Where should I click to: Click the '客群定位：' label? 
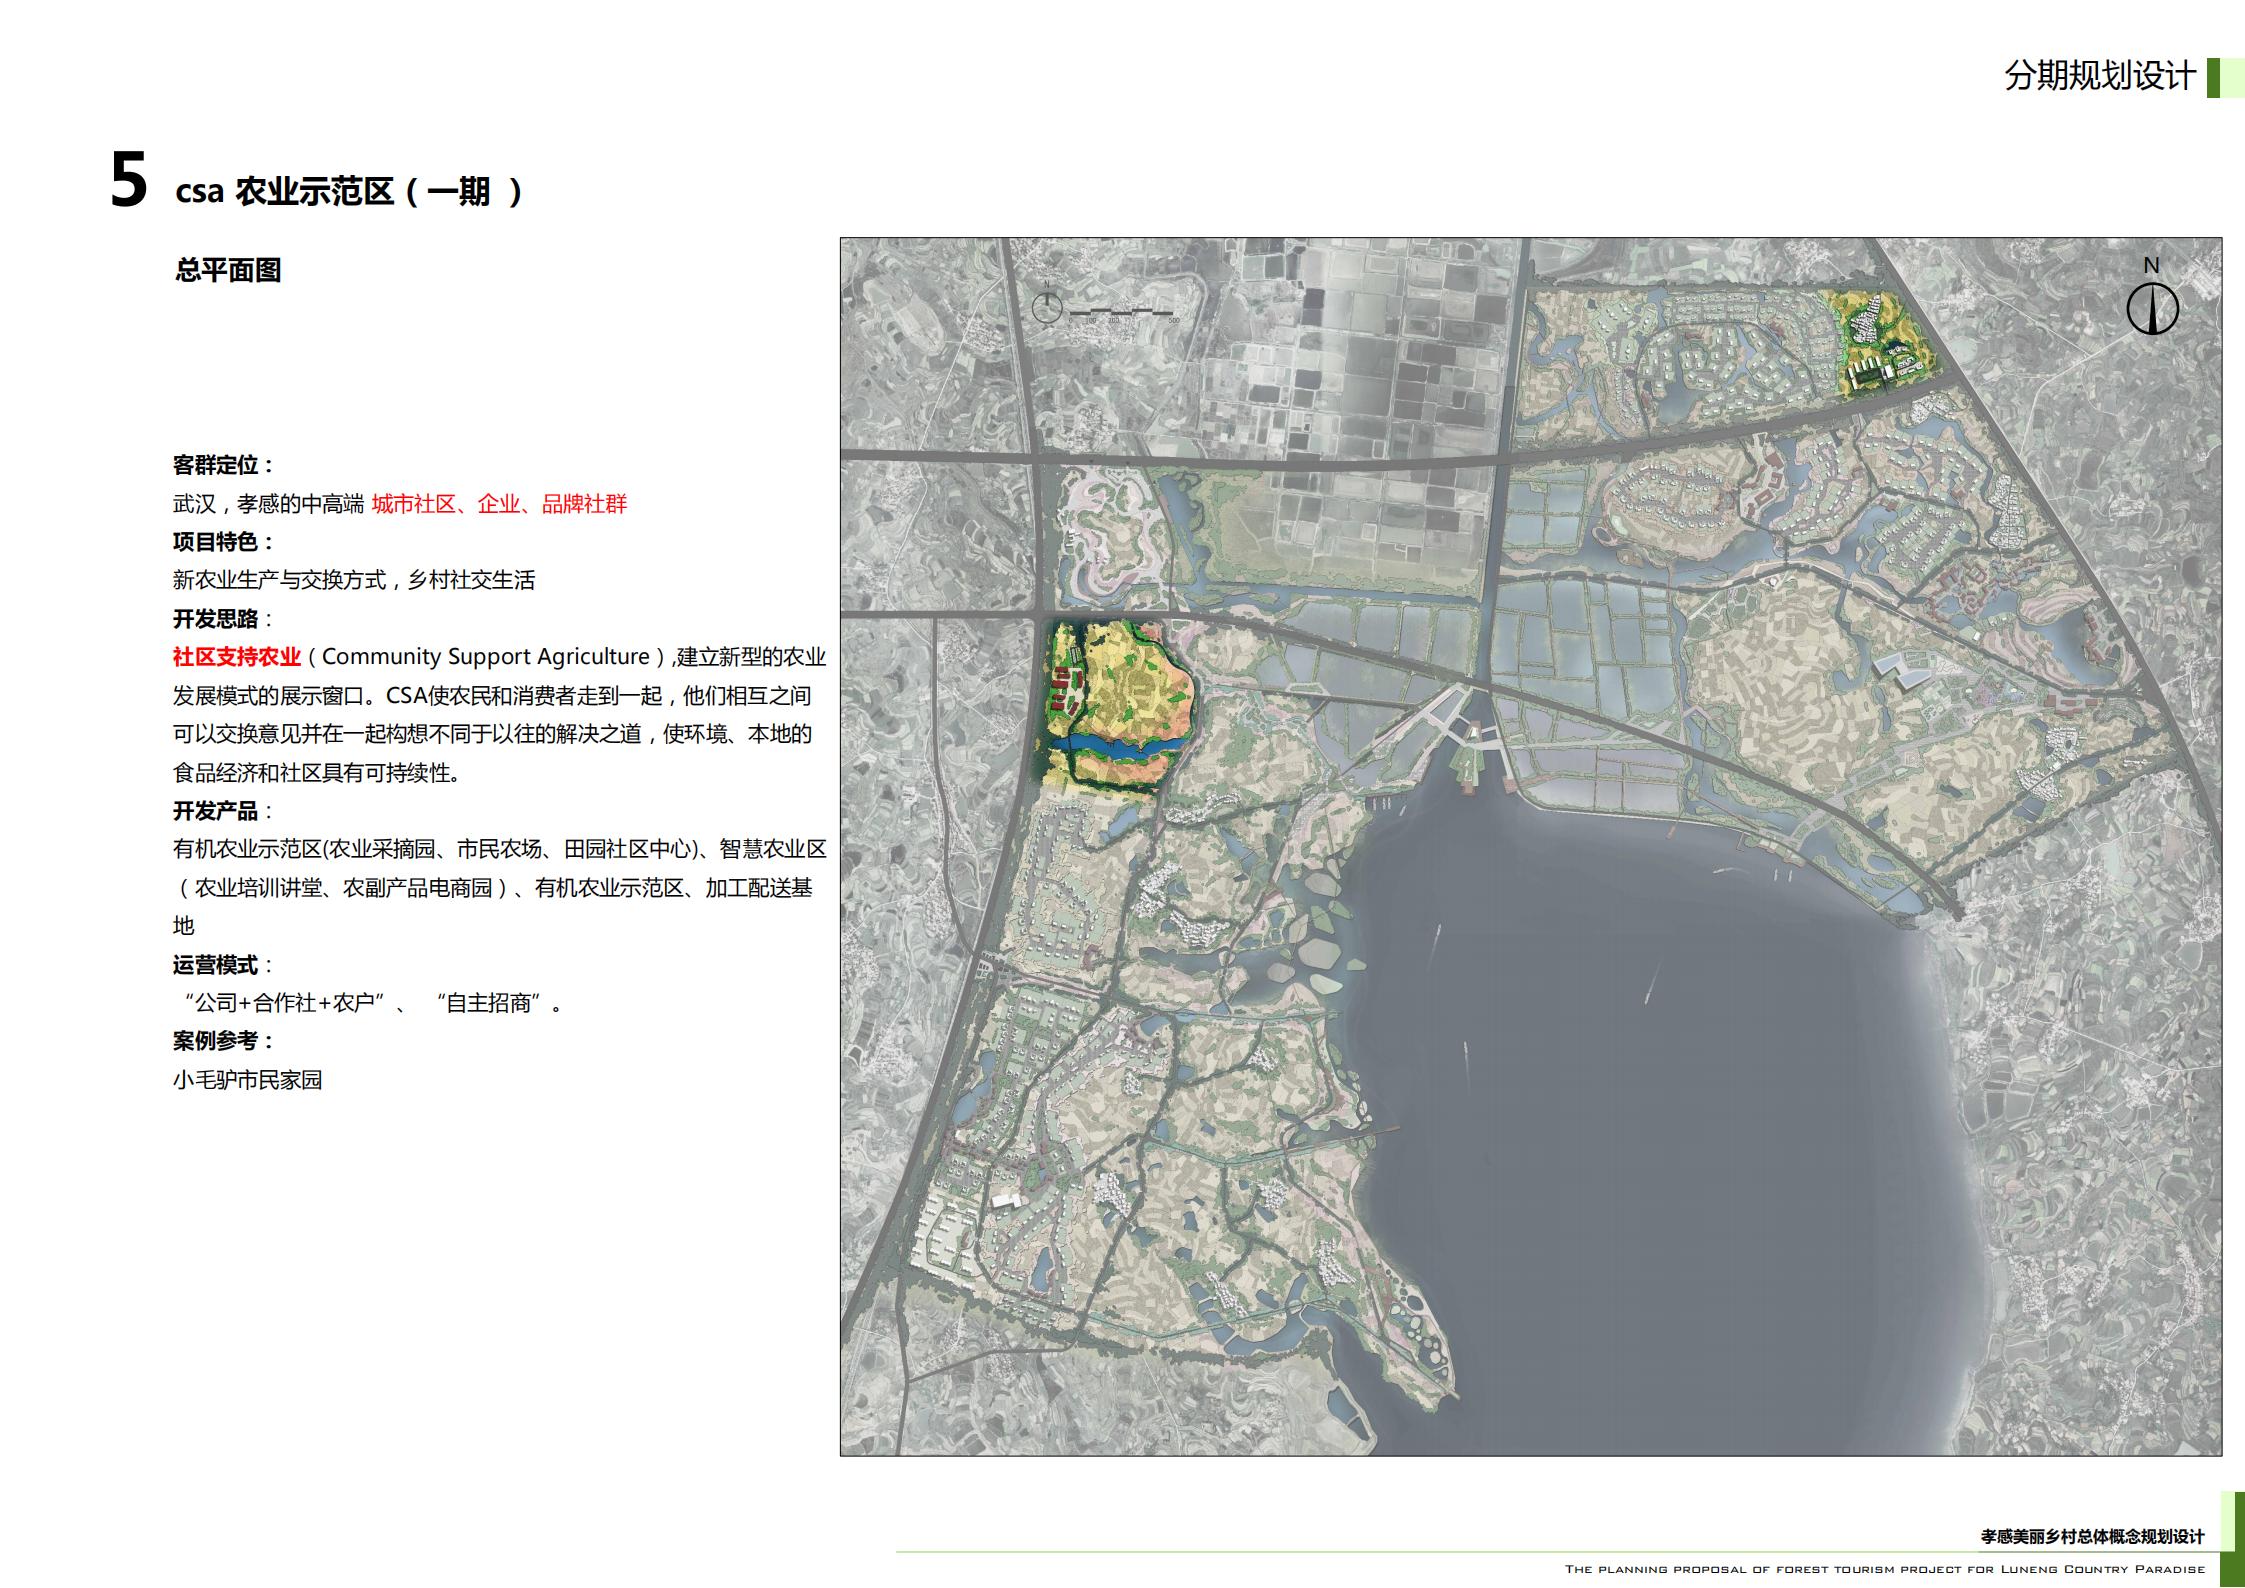click(x=223, y=465)
